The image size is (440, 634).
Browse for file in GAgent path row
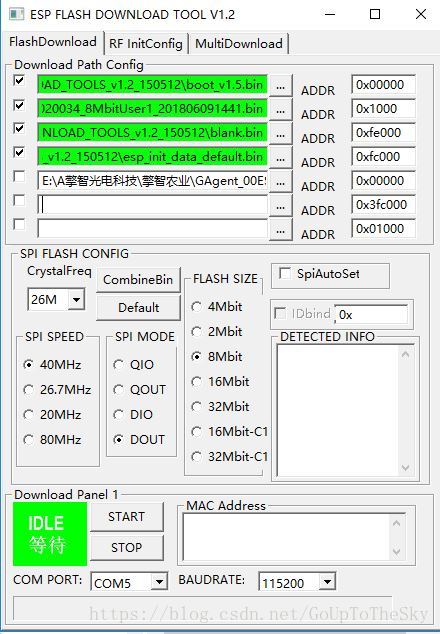(280, 181)
